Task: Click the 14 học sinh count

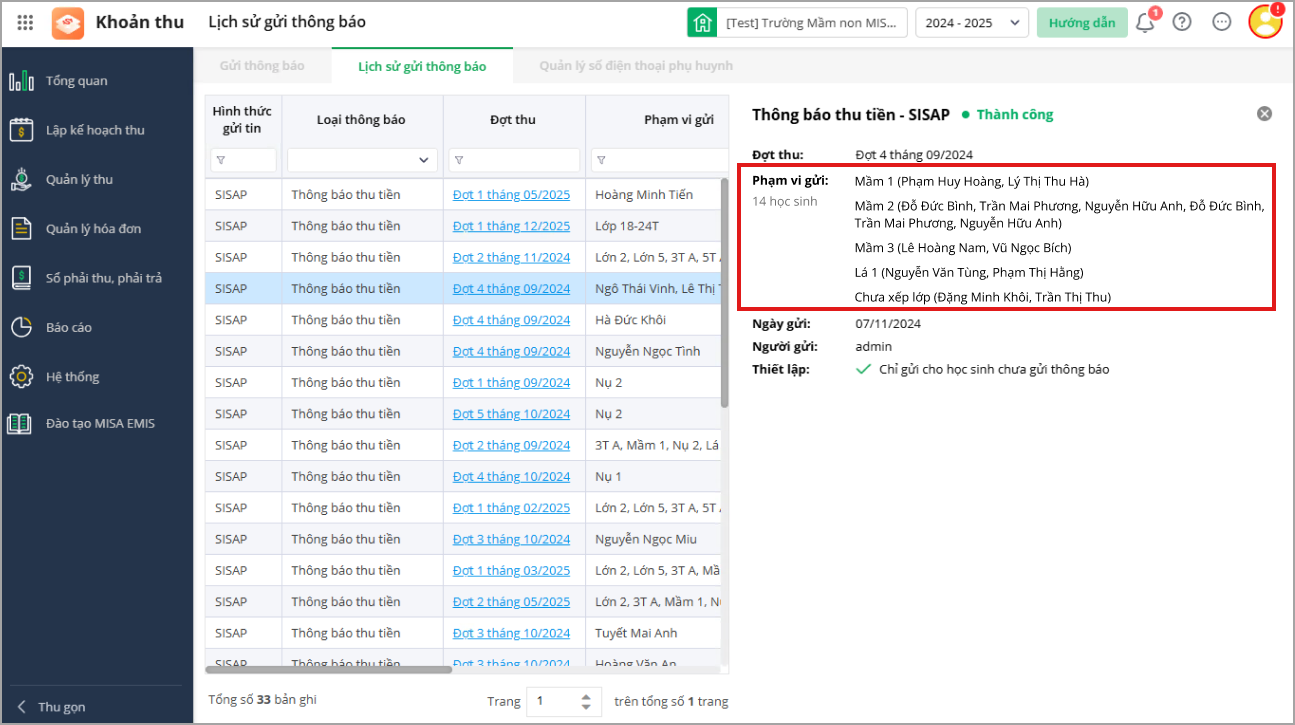Action: (785, 202)
